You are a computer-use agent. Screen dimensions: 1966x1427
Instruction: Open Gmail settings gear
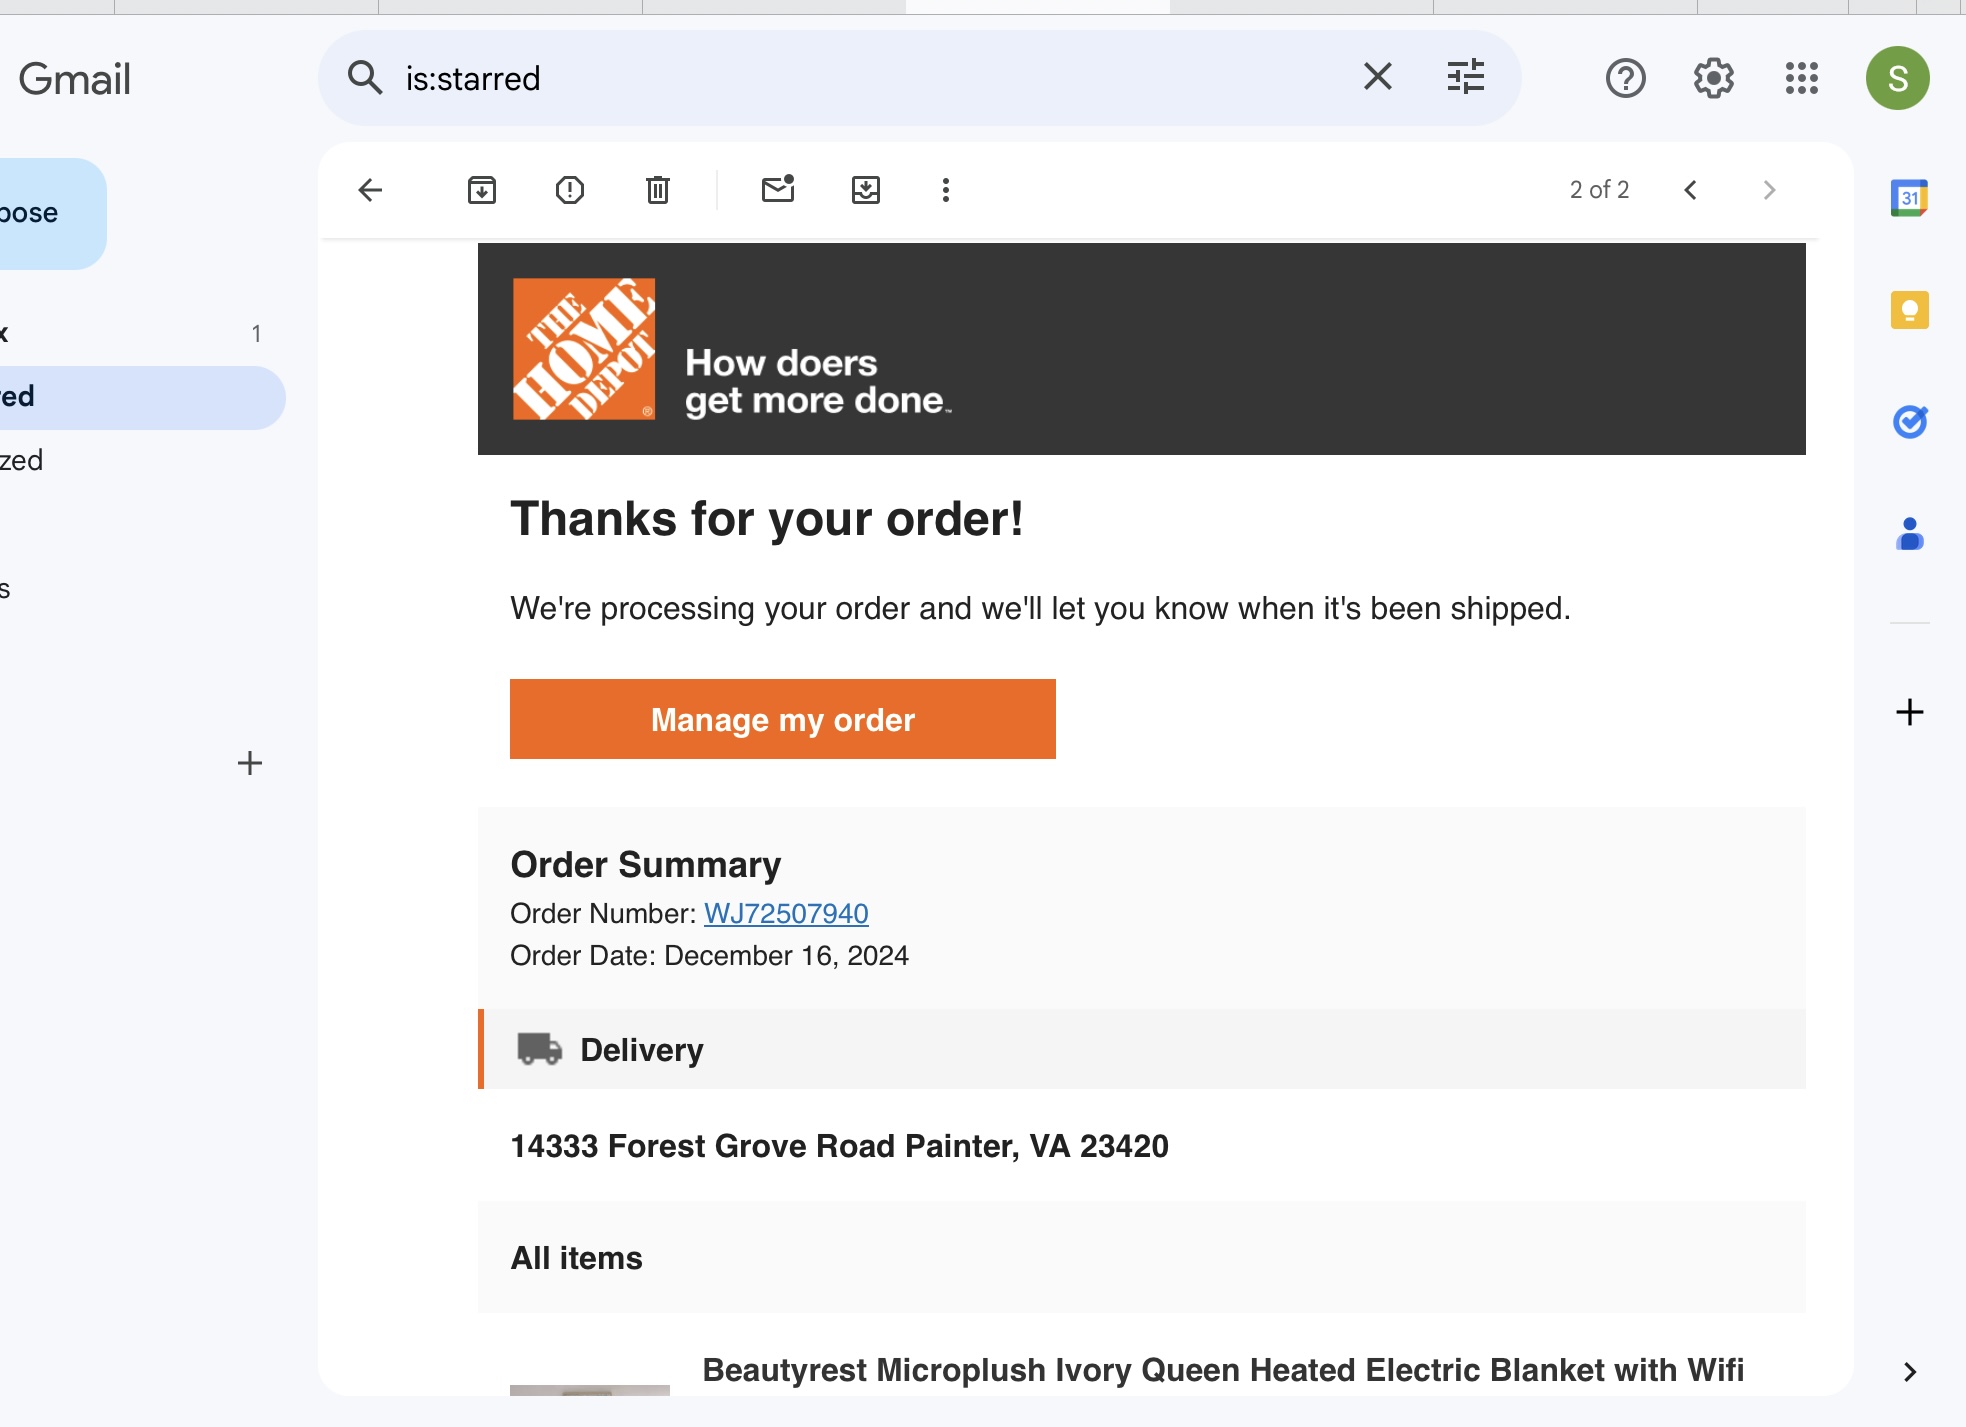(x=1714, y=78)
